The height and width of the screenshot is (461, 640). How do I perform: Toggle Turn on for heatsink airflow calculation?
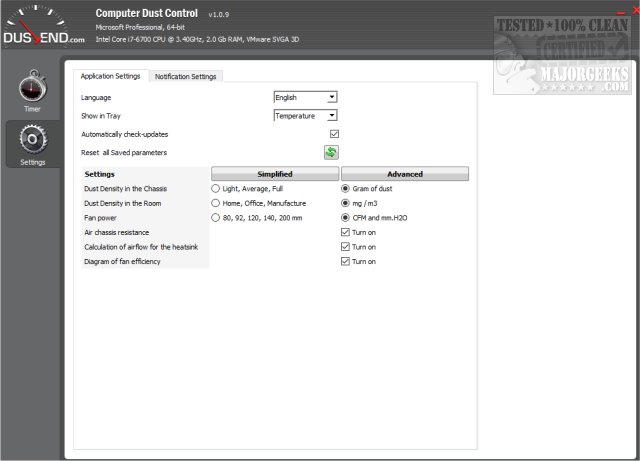[345, 247]
